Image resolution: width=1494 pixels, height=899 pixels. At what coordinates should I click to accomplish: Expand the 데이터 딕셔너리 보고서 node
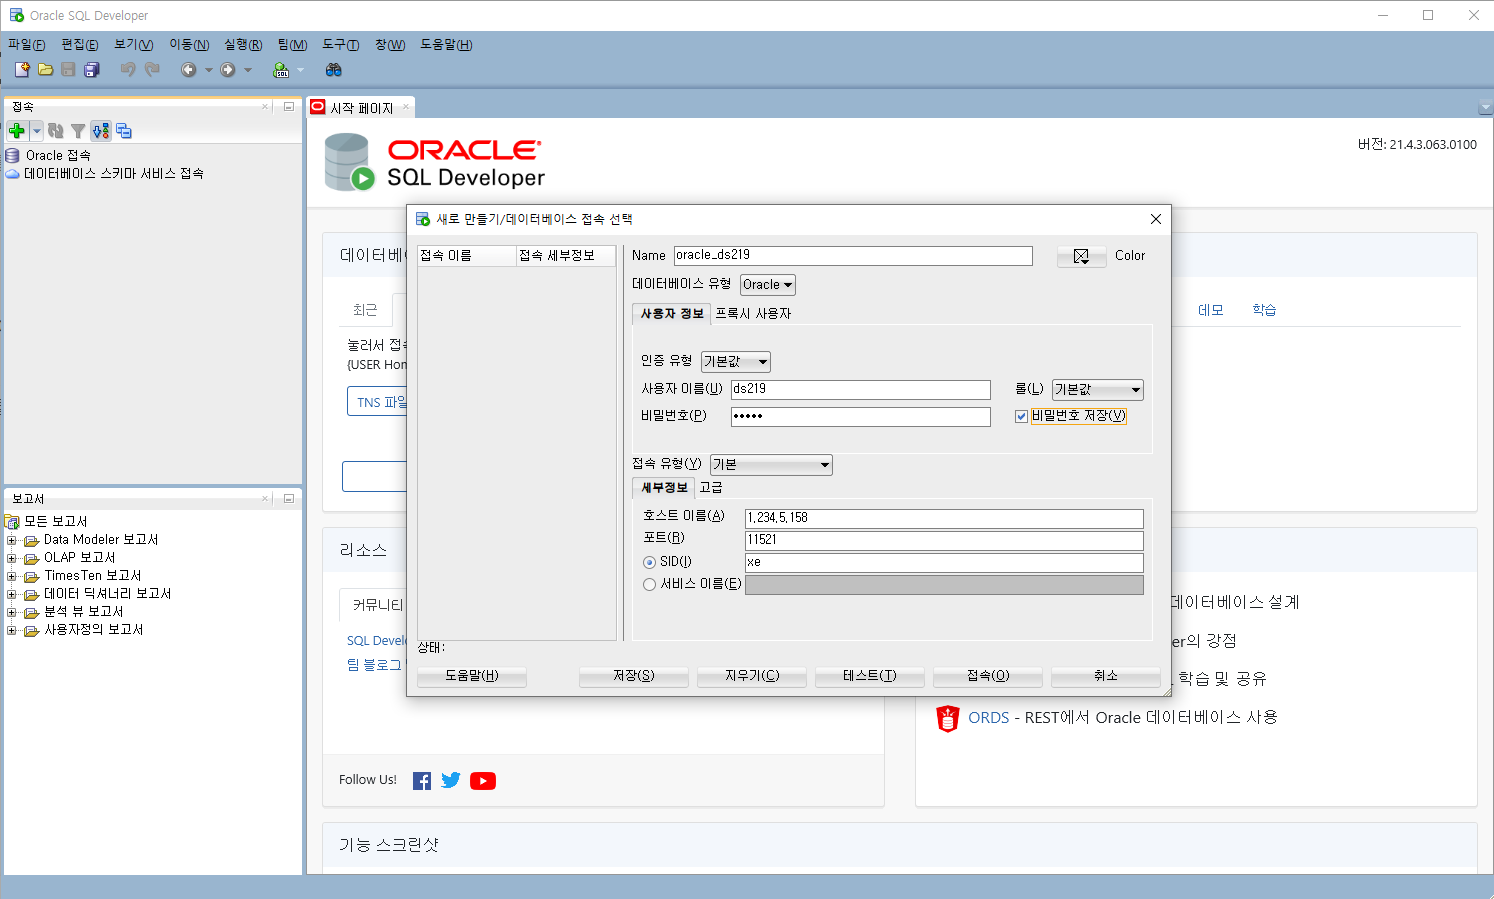[12, 594]
